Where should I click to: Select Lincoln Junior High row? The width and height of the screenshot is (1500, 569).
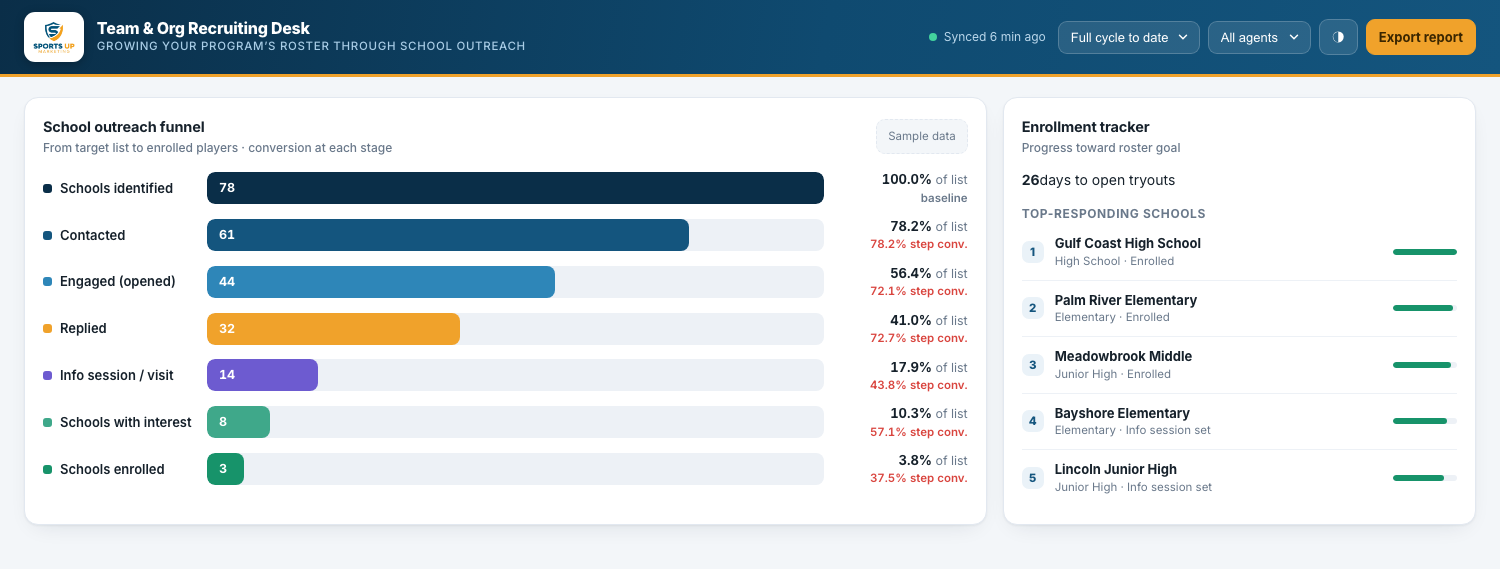[1239, 478]
